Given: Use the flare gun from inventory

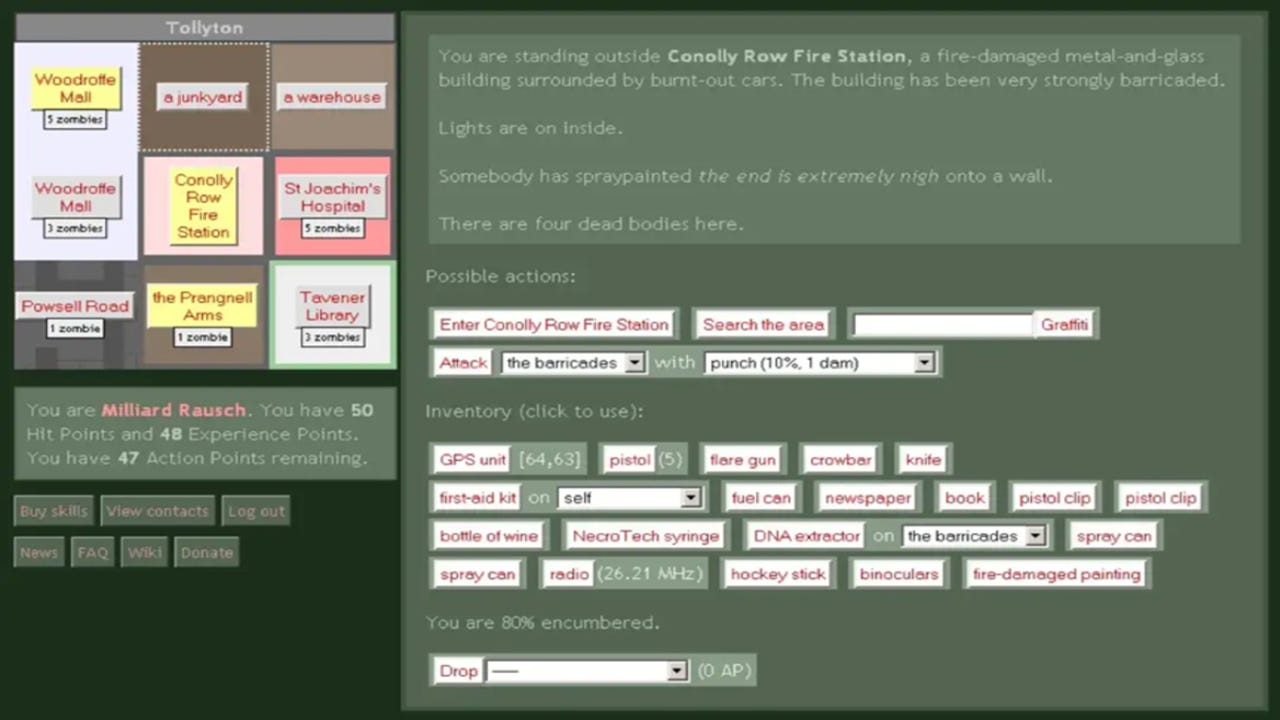Looking at the screenshot, I should [x=742, y=460].
